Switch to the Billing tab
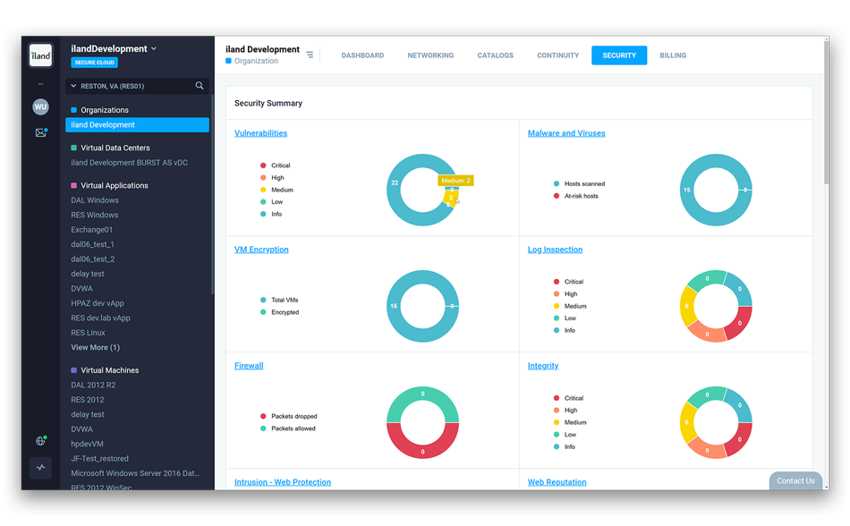Viewport: 850px width, 526px height. [673, 55]
